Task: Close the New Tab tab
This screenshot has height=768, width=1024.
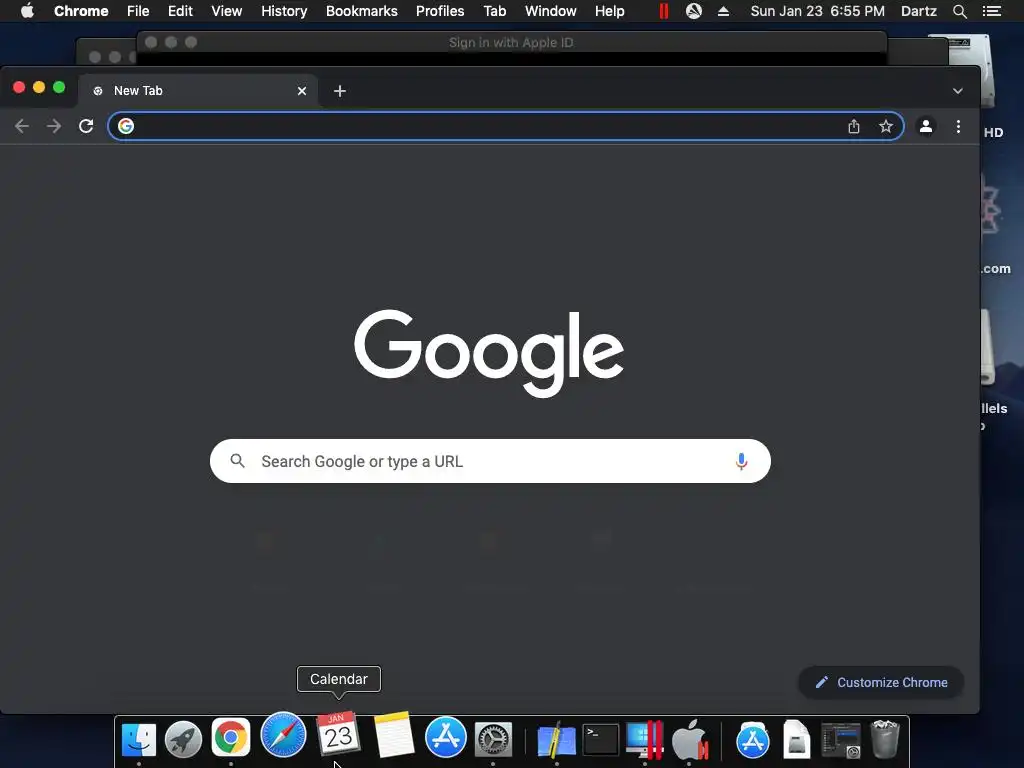Action: tap(302, 91)
